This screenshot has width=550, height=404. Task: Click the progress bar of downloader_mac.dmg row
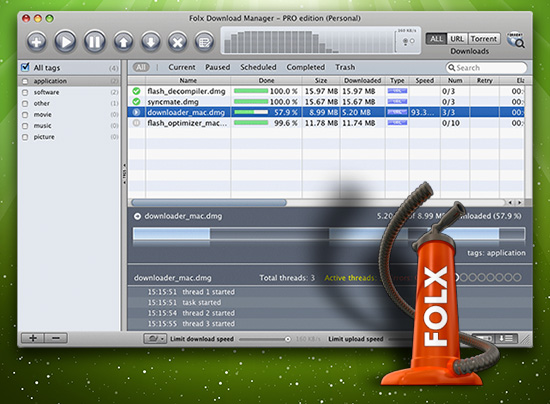tap(251, 112)
